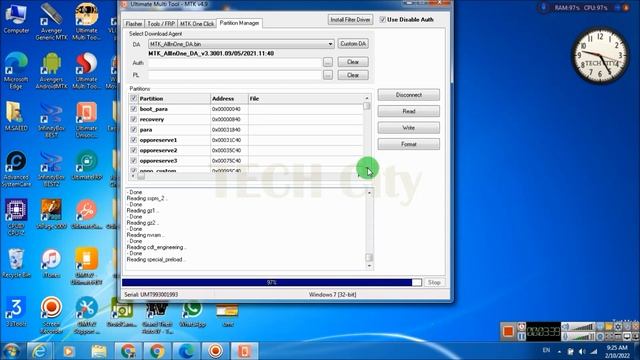Open iTunes desktop shortcut

[x=51, y=263]
